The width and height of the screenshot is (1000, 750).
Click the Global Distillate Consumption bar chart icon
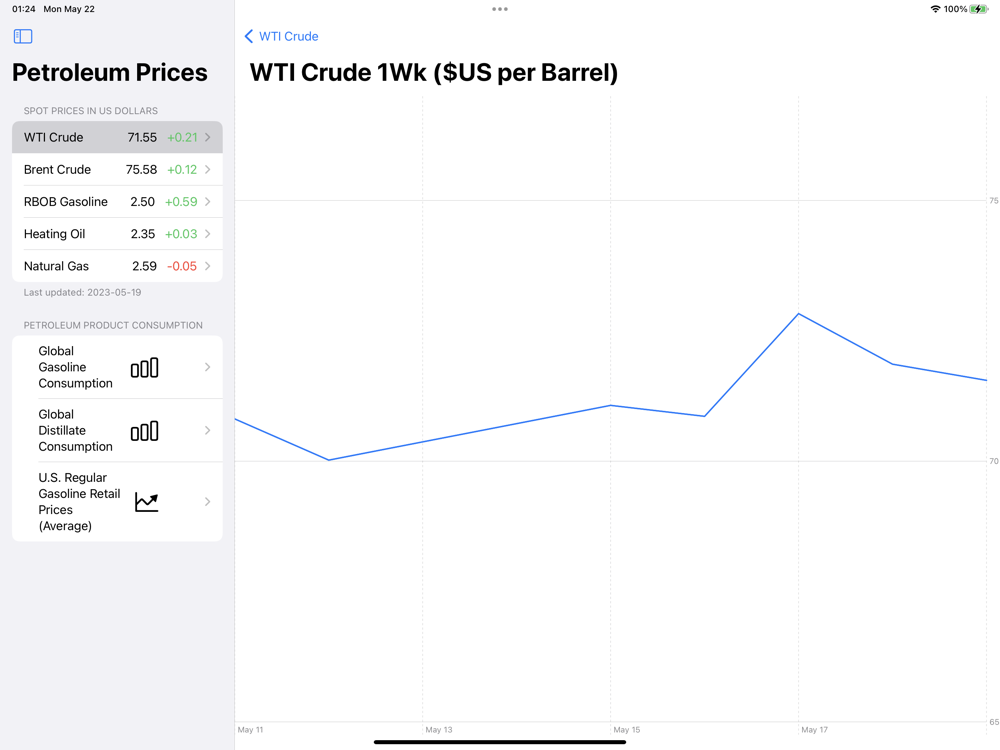point(145,431)
